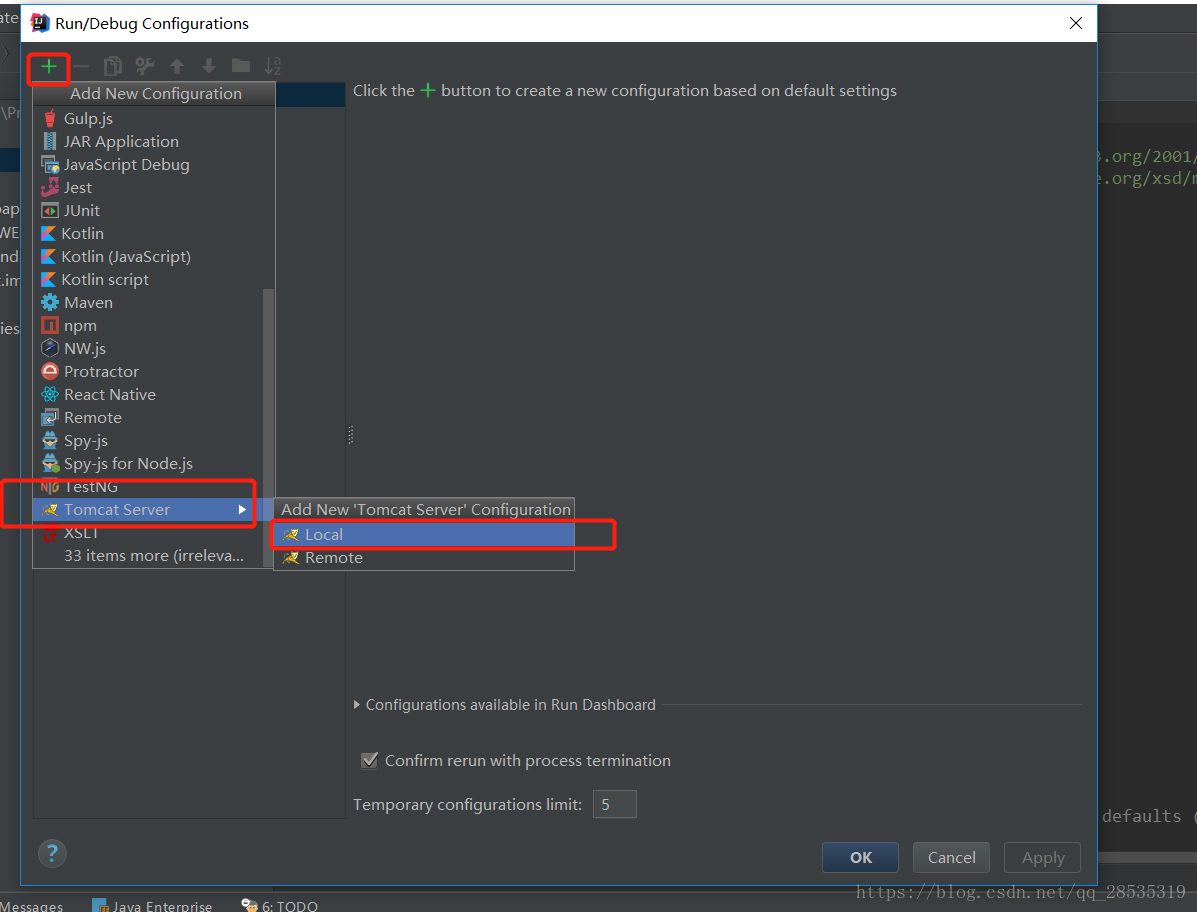Image resolution: width=1197 pixels, height=912 pixels.
Task: Choose React Native configuration
Action: point(149,395)
